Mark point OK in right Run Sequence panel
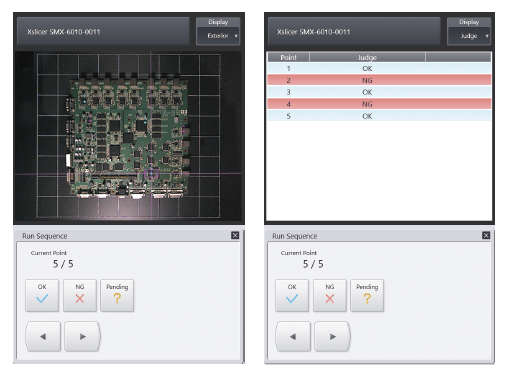This screenshot has width=506, height=379. click(292, 295)
